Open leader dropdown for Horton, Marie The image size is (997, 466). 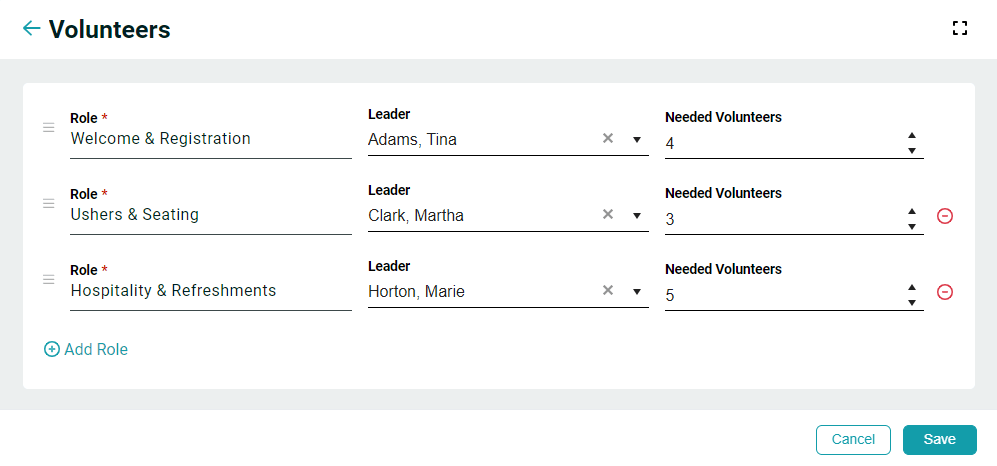click(x=636, y=292)
